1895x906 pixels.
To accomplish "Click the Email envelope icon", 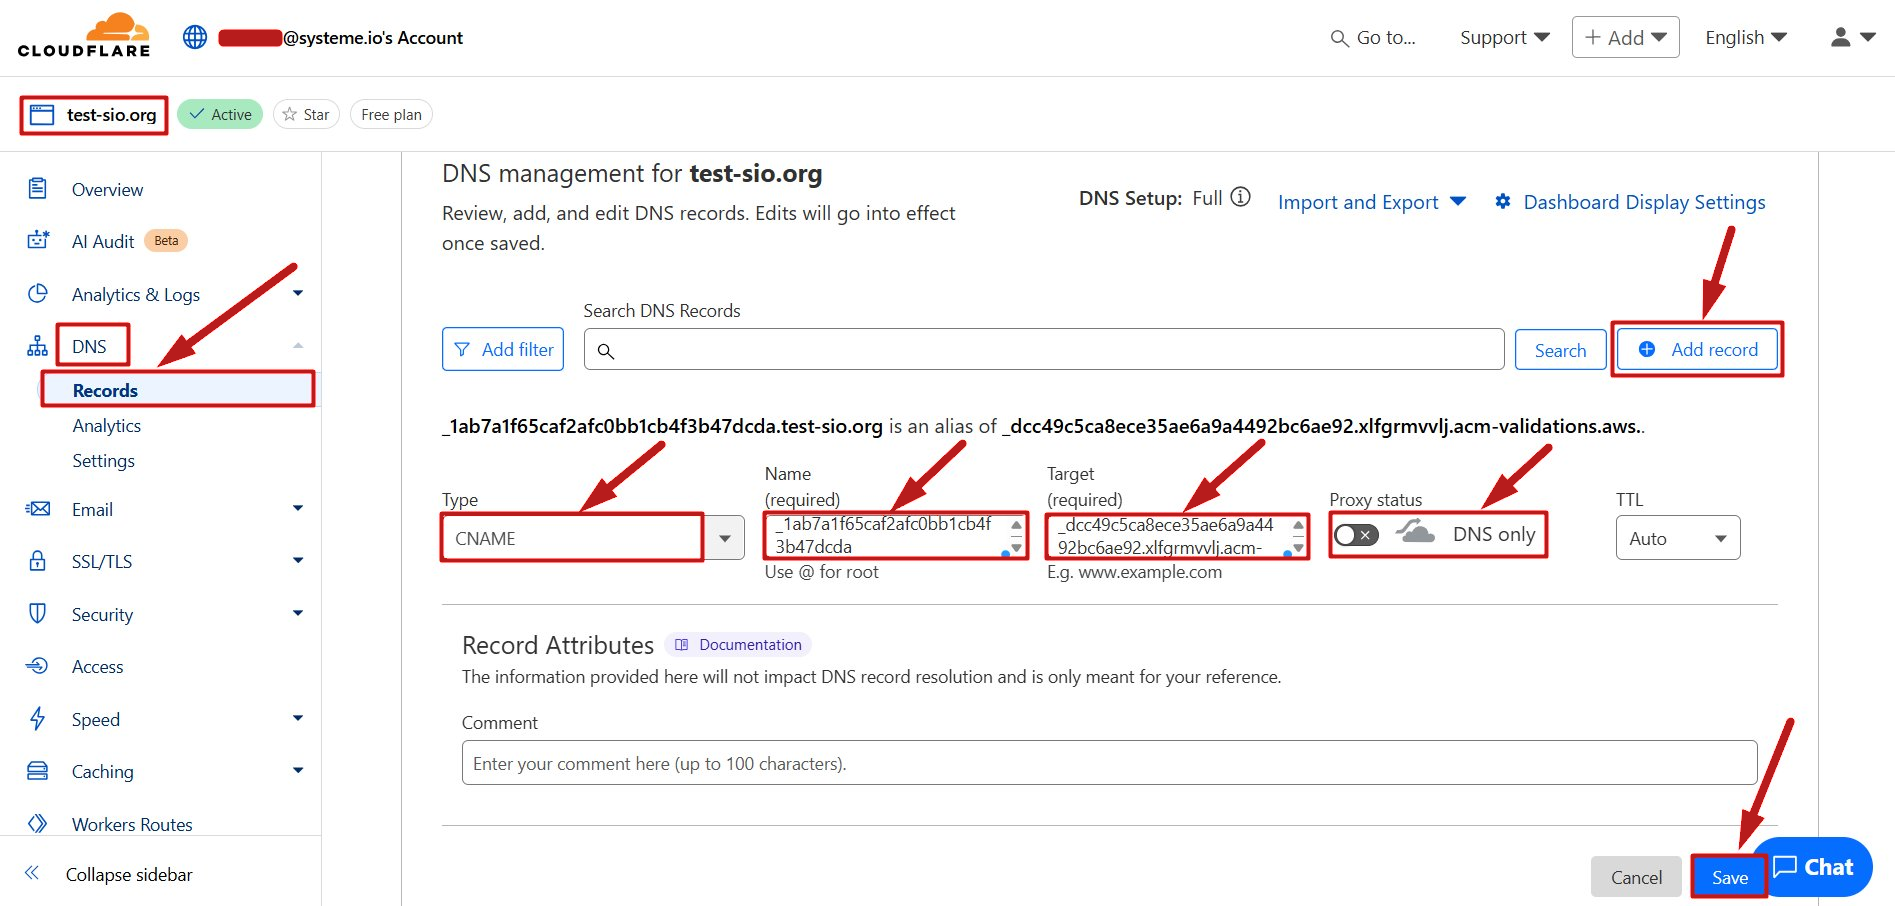I will 38,509.
